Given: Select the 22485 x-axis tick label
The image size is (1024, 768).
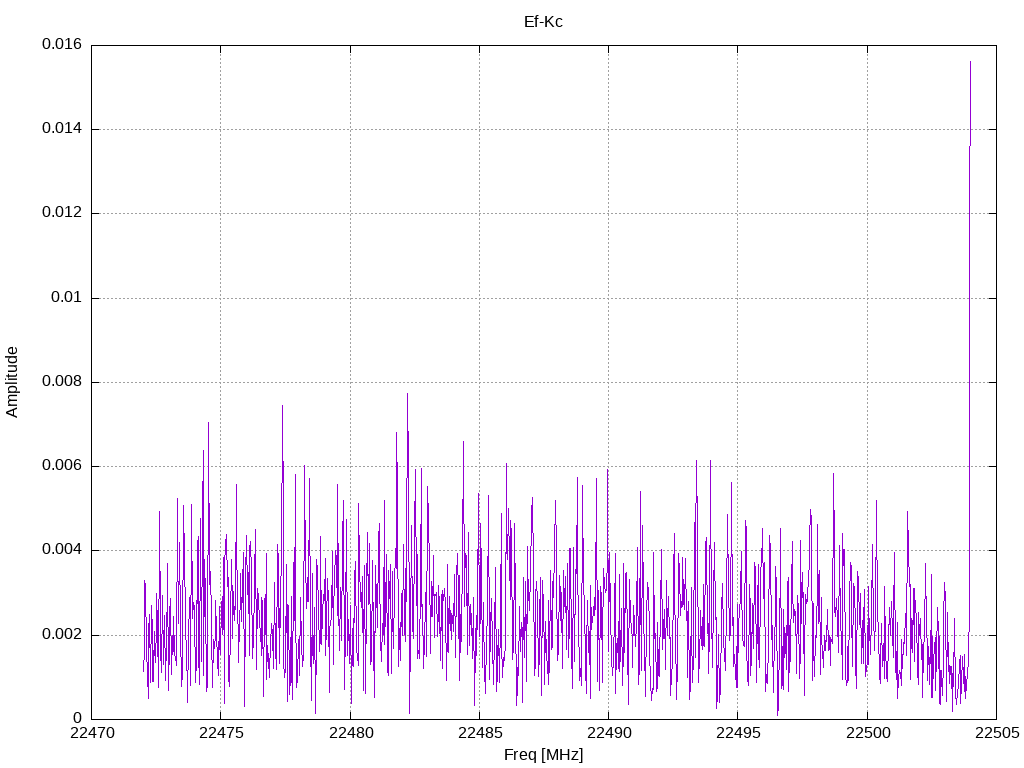Looking at the screenshot, I should 479,733.
